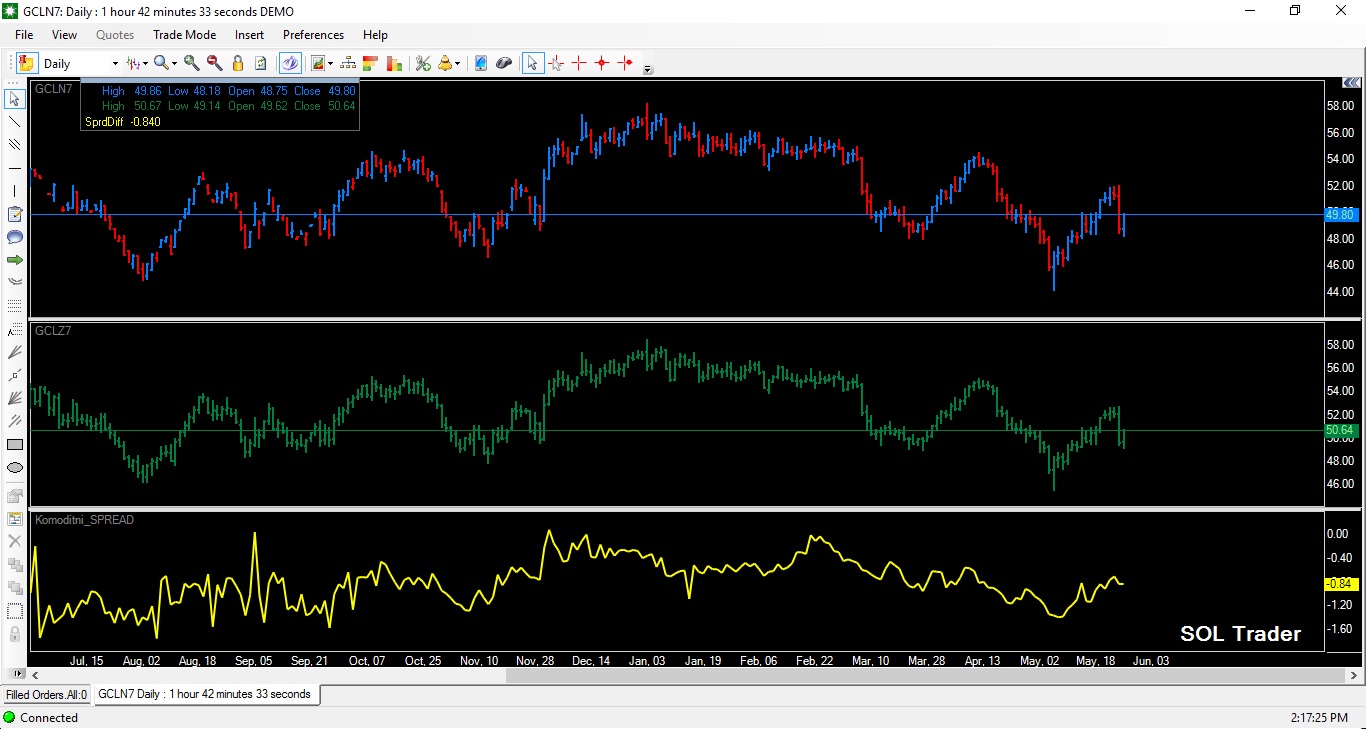1366x729 pixels.
Task: Activate the arrow cursor mode in top toolbar
Action: pyautogui.click(x=532, y=63)
